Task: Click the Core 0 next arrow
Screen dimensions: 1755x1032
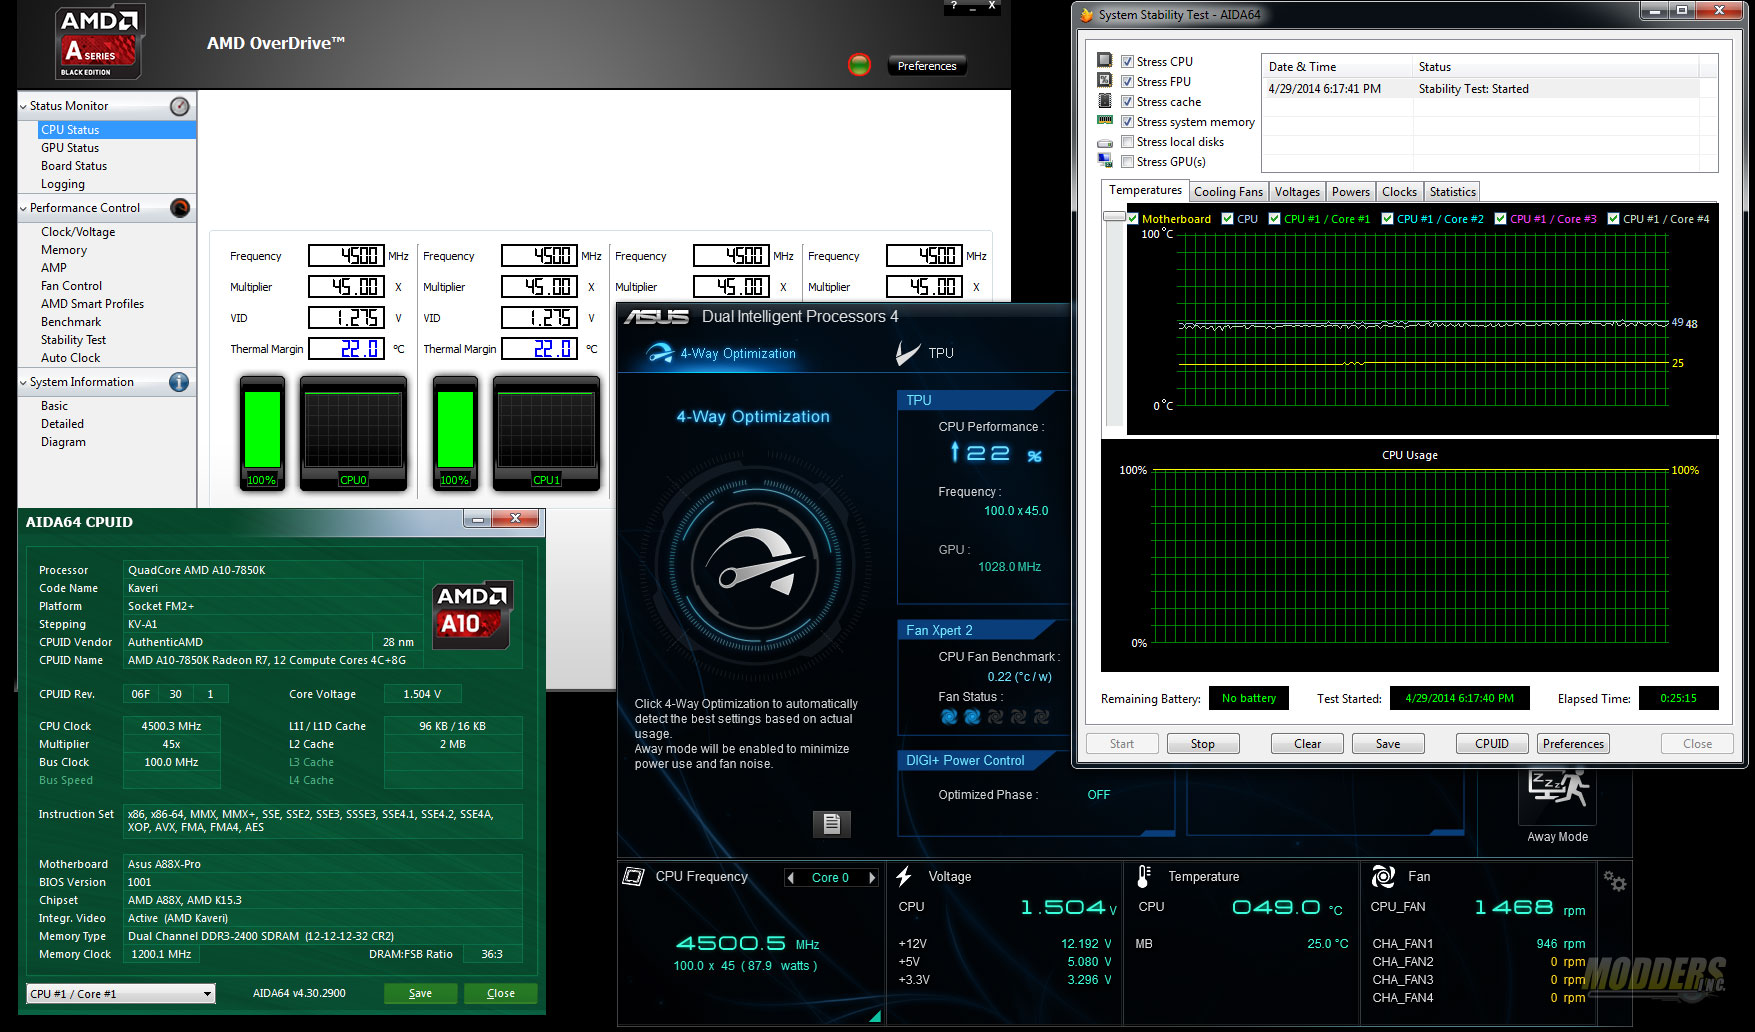Action: point(872,877)
